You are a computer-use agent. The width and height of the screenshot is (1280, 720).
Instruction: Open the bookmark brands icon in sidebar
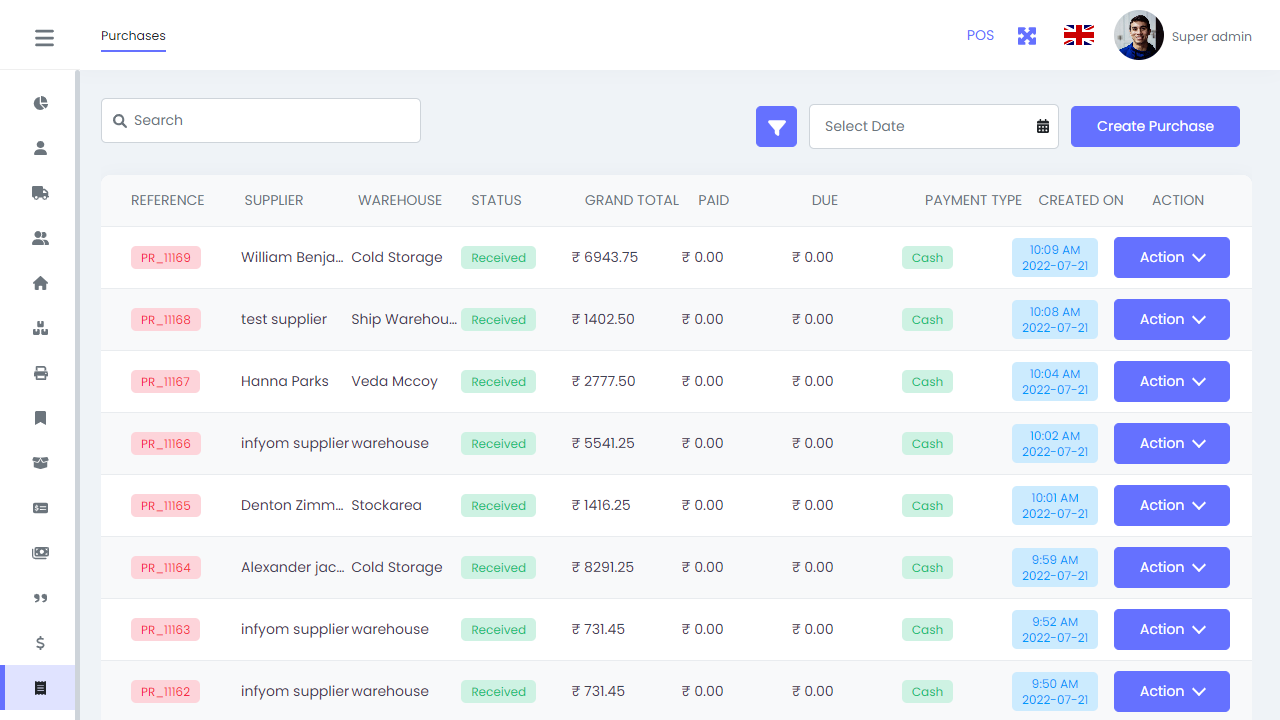40,417
